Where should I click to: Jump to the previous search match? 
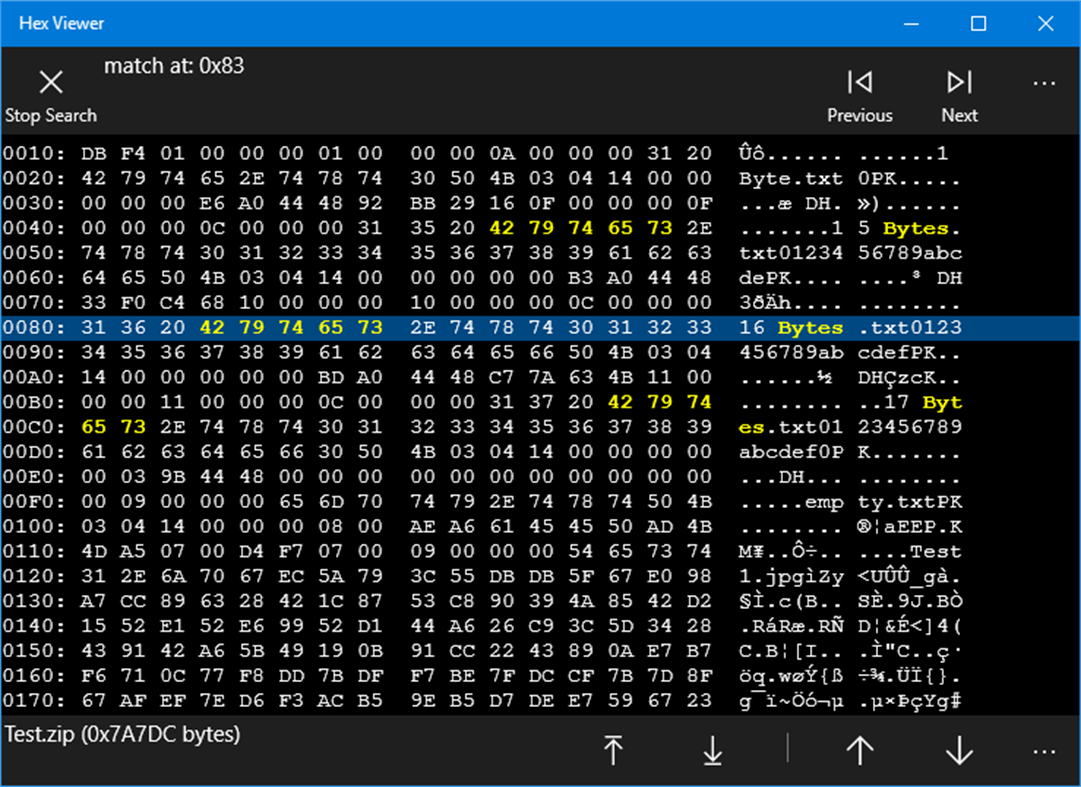pos(859,82)
